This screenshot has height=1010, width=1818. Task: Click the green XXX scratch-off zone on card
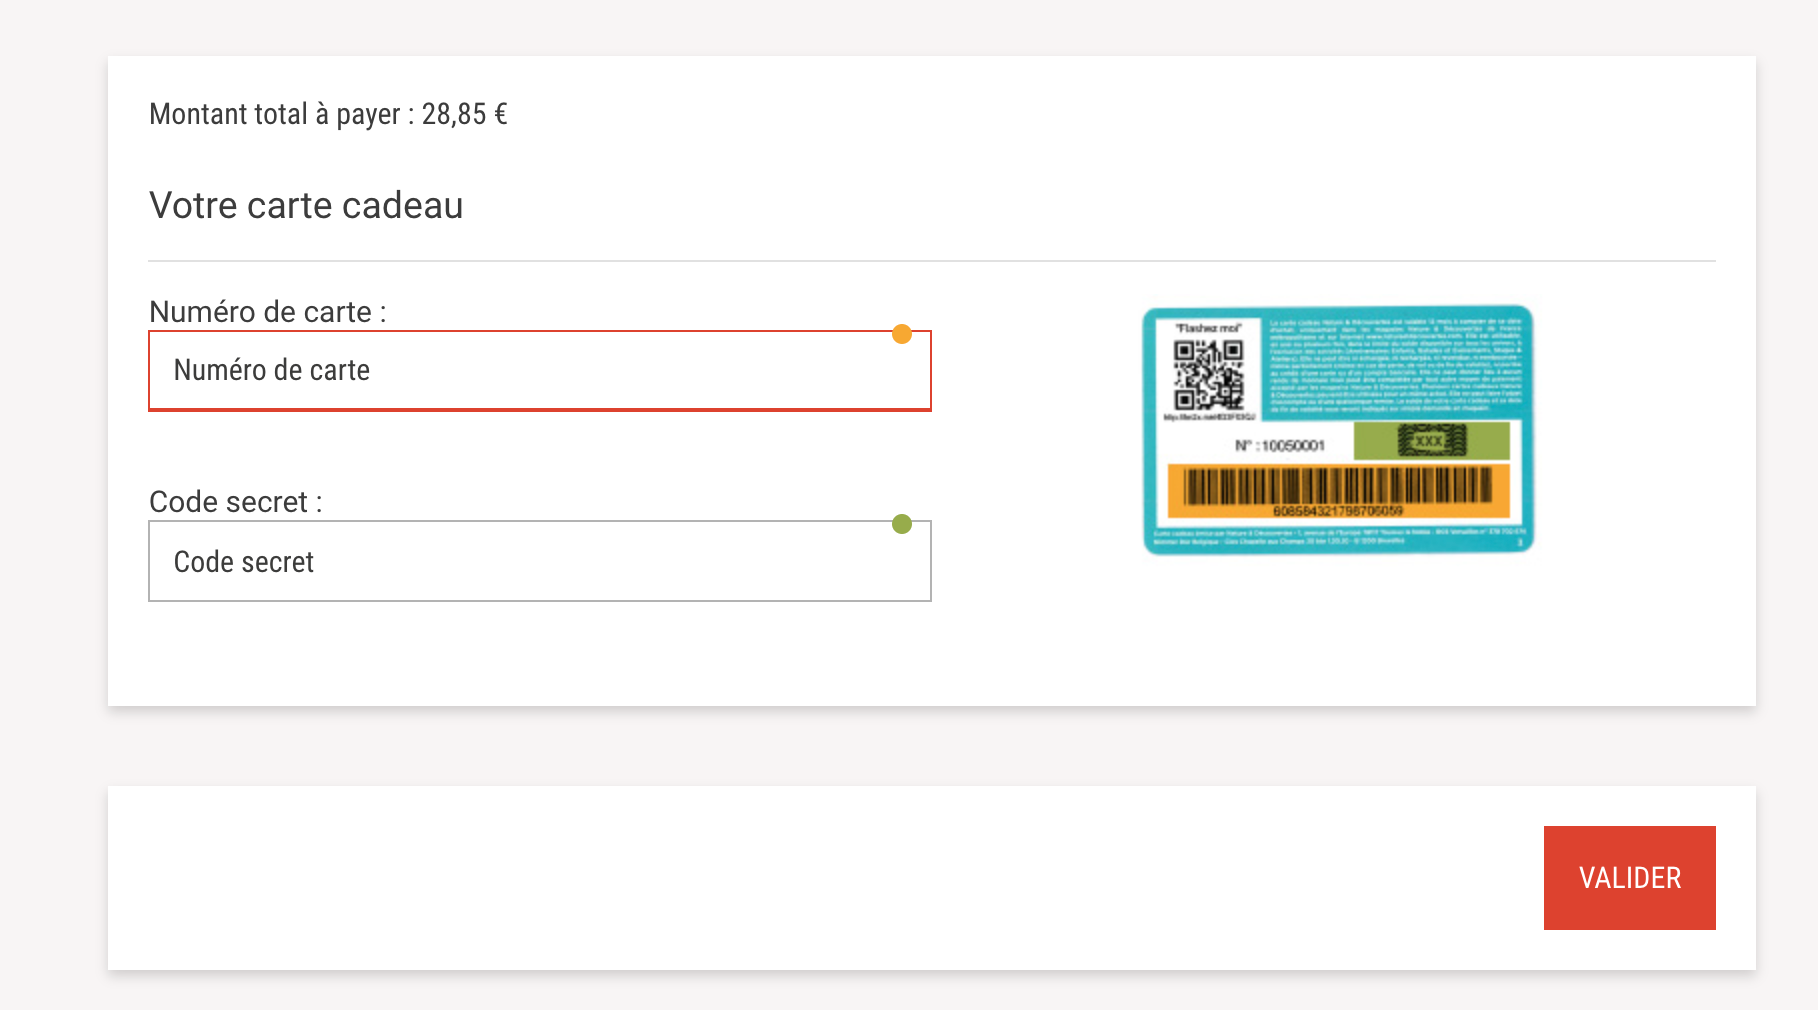(1431, 440)
